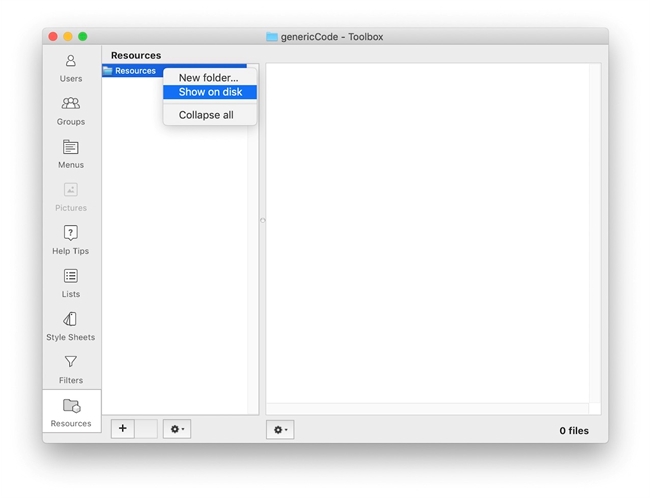Click the blank button beside the plus
650x498 pixels.
point(146,429)
